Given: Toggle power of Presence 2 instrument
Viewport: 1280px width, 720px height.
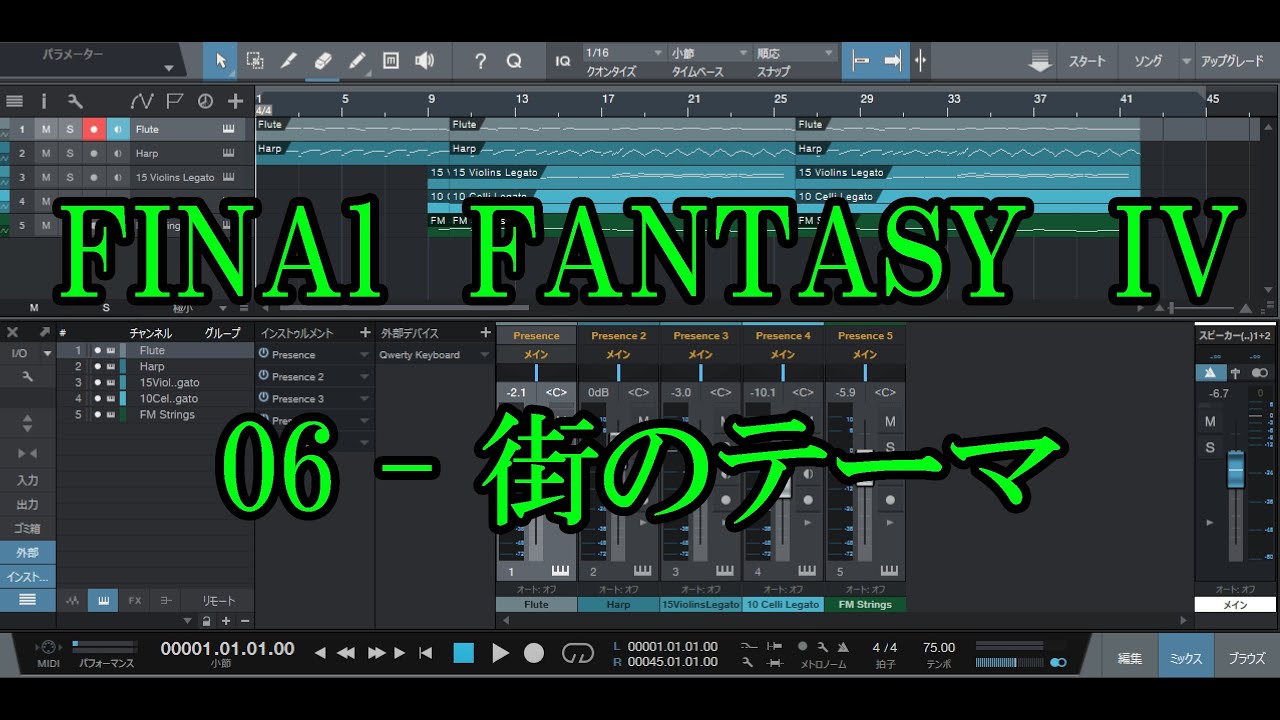Looking at the screenshot, I should (x=264, y=377).
